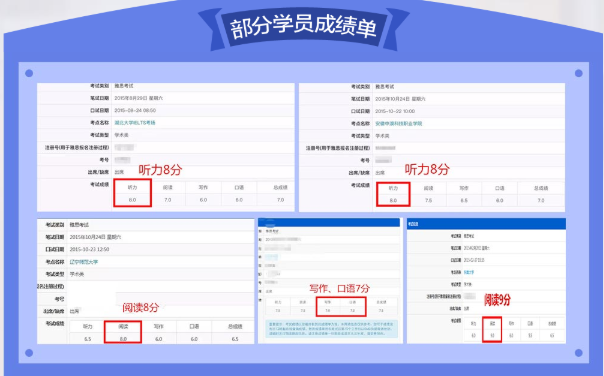Select the red-boxed 阅读 score under the 阅读9分 label
This screenshot has height=376, width=604.
(492, 329)
